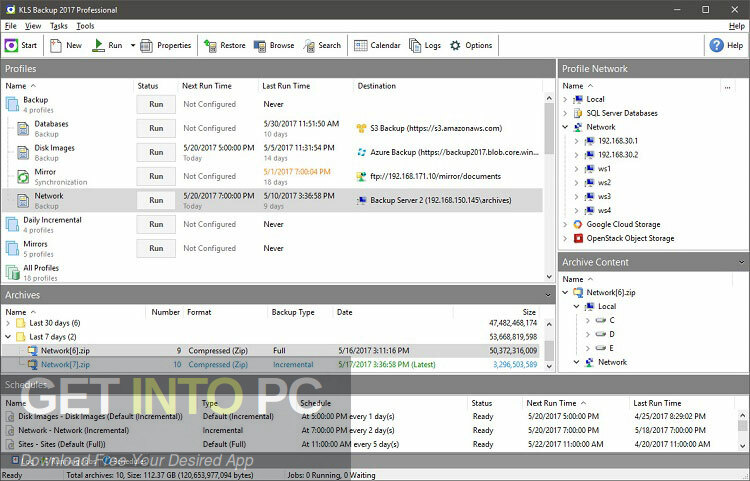Open Search from the toolbar

pos(322,45)
